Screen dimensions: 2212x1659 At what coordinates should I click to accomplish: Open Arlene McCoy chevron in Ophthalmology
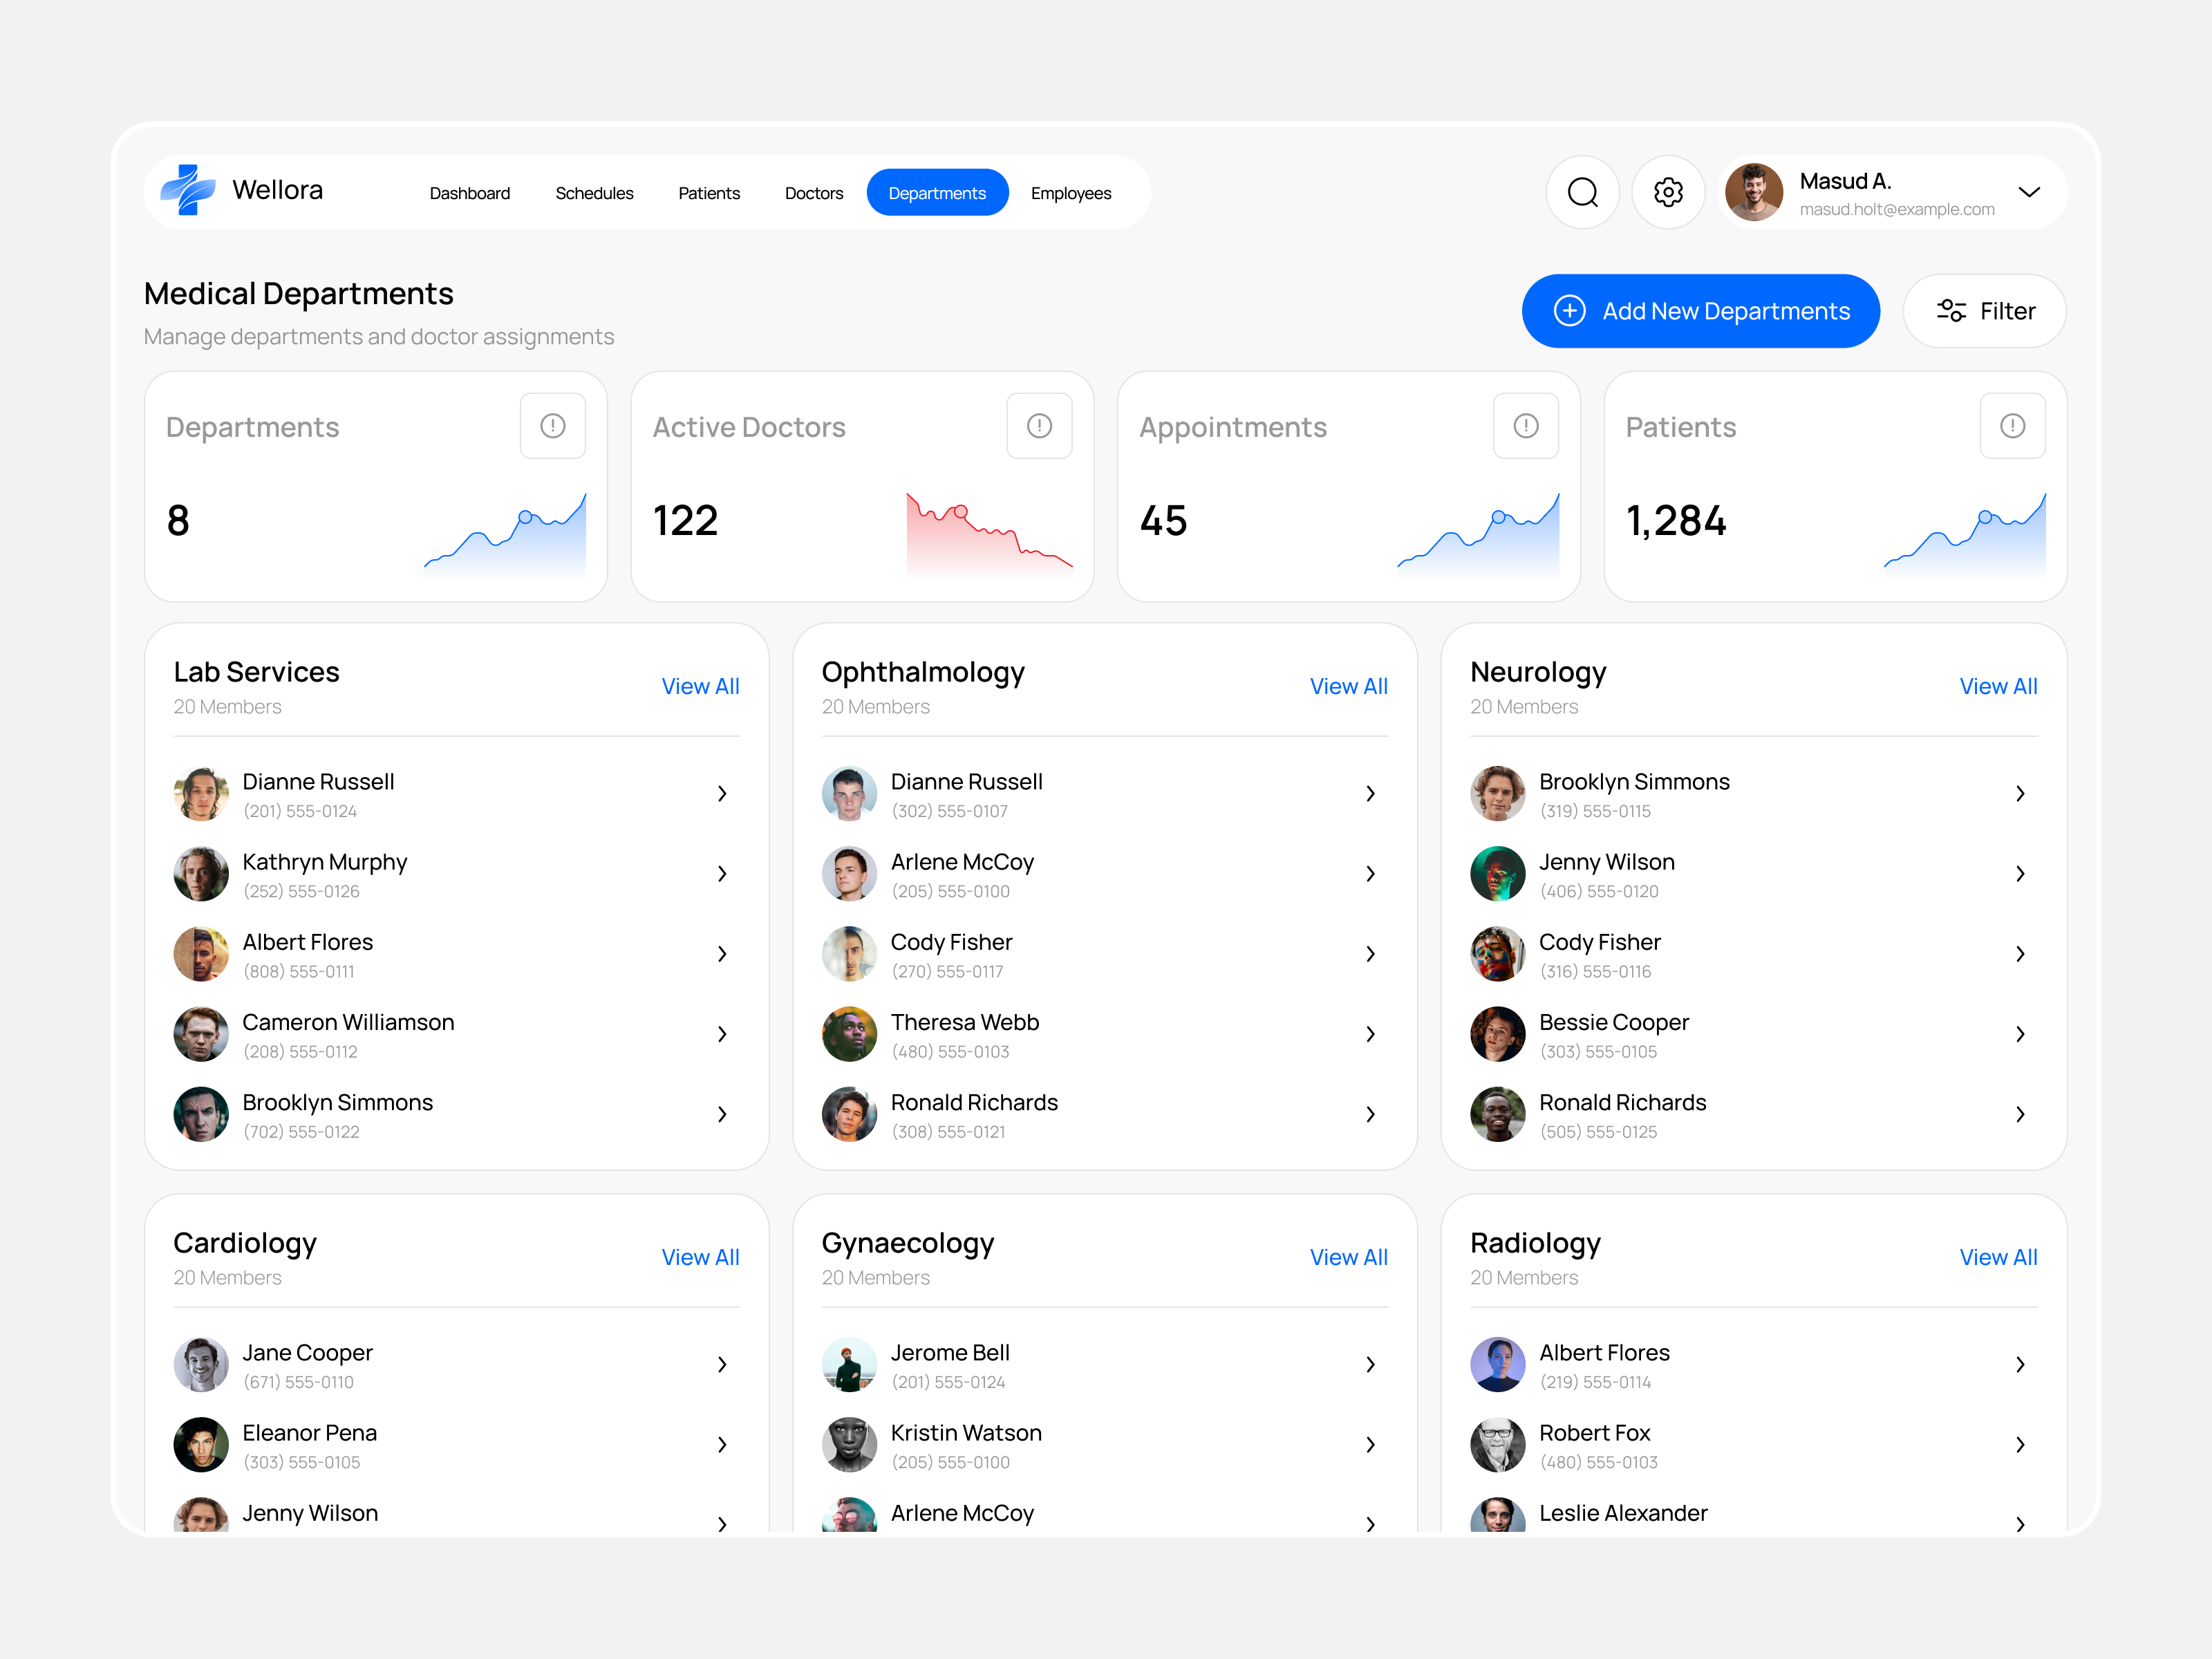coord(1370,874)
